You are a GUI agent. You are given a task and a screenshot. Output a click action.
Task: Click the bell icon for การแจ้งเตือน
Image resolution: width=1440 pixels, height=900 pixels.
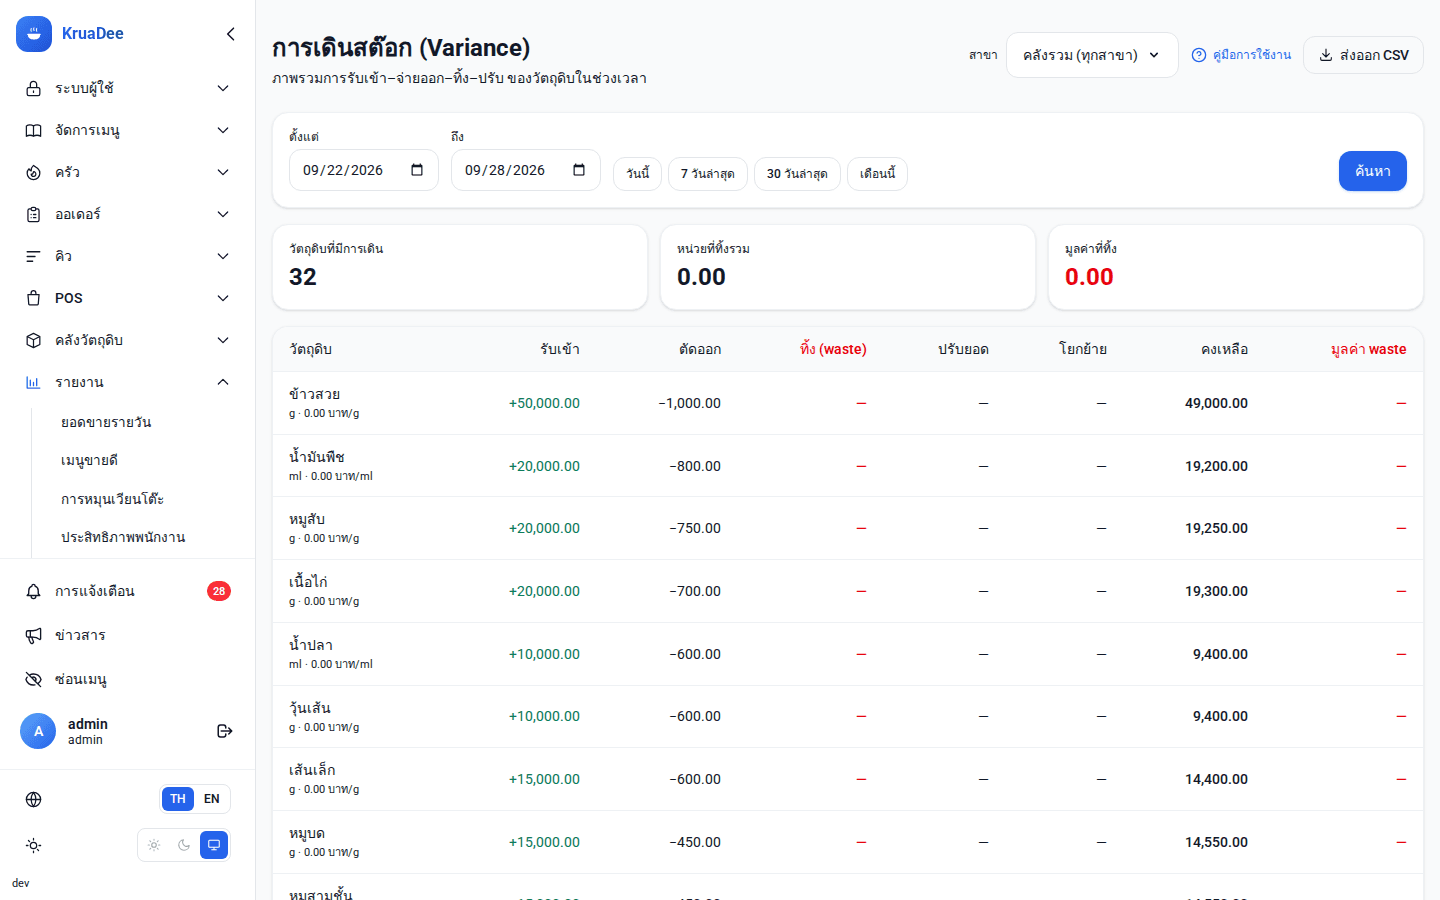(33, 591)
